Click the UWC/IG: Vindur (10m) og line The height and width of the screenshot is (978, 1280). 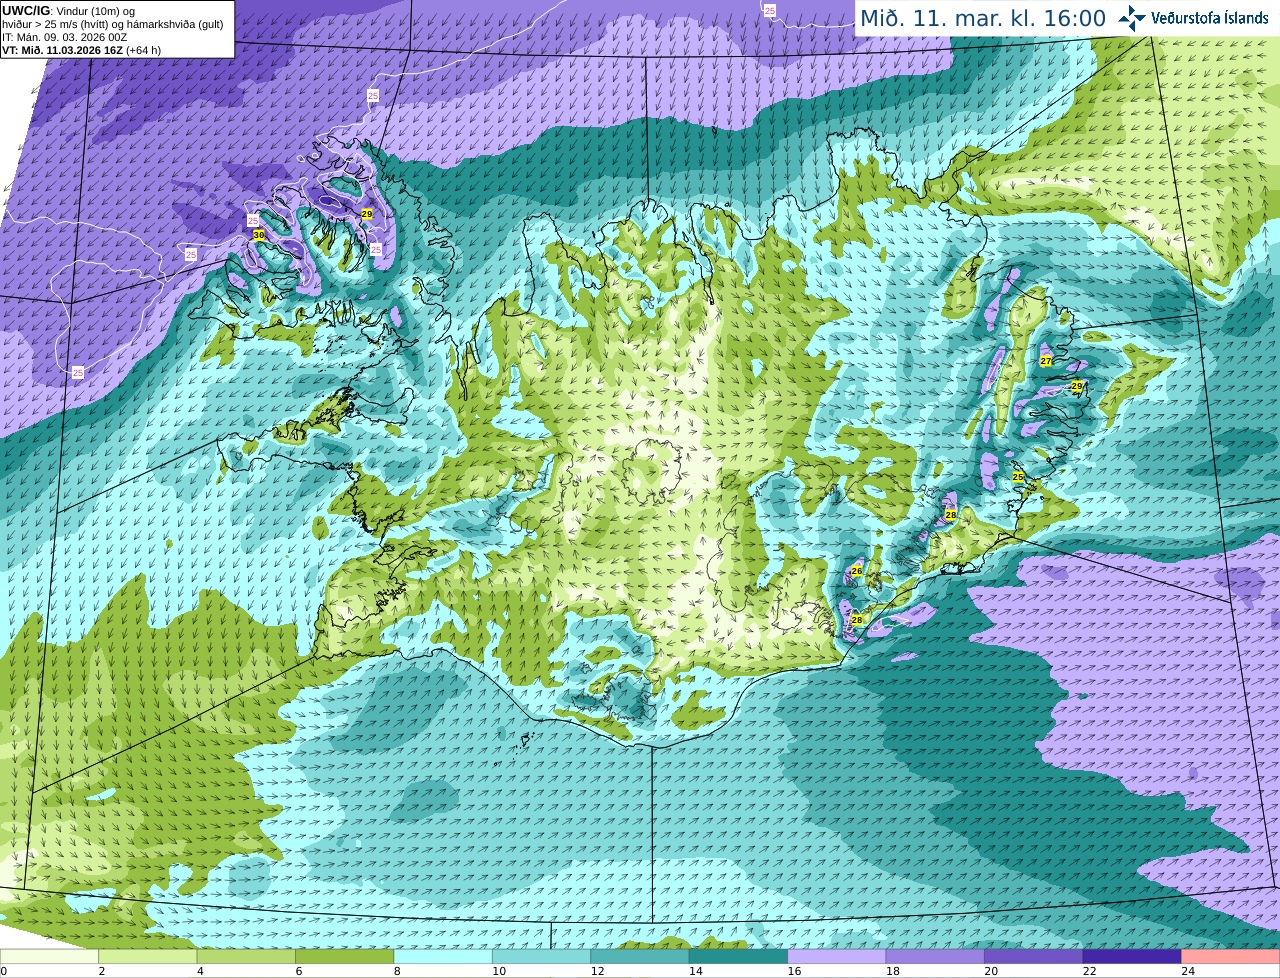tap(69, 11)
